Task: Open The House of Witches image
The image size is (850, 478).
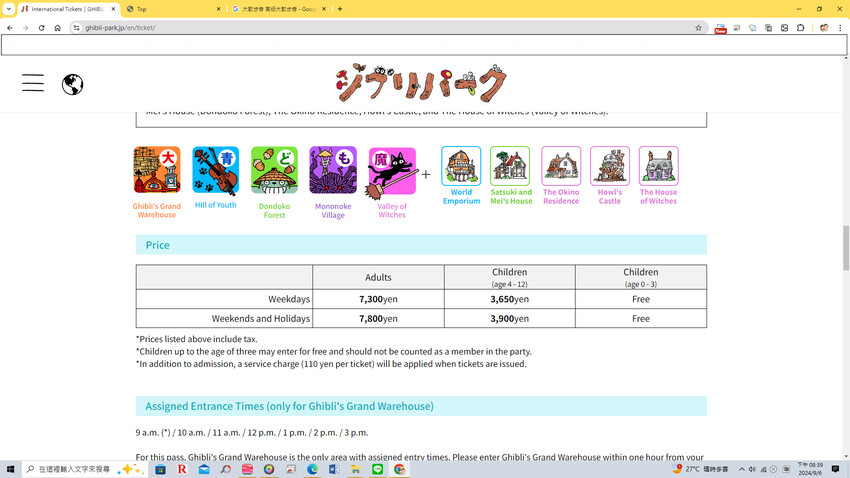Action: tap(658, 166)
